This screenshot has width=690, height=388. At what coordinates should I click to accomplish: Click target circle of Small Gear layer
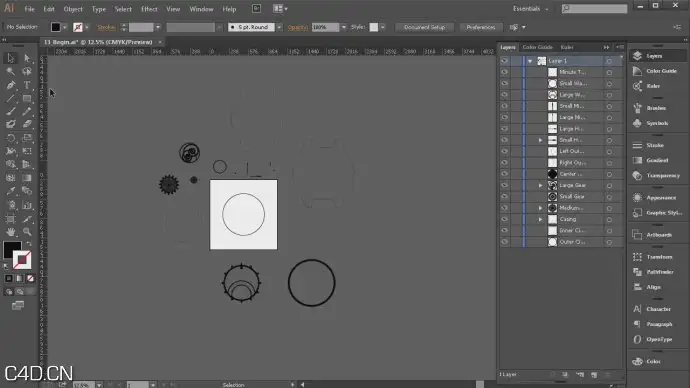click(609, 197)
